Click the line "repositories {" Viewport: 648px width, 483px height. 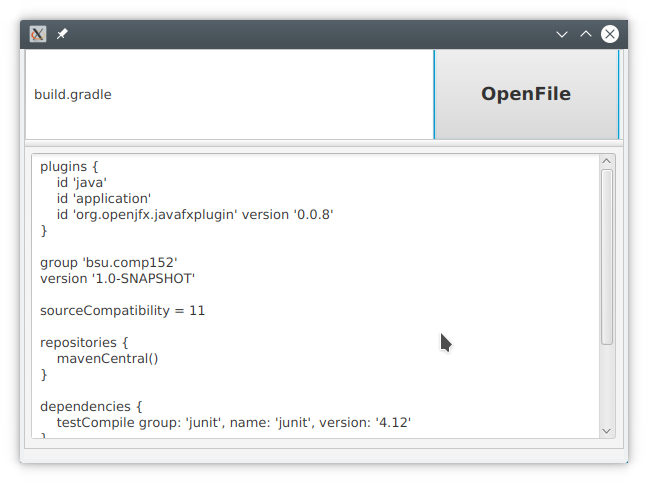pos(84,343)
